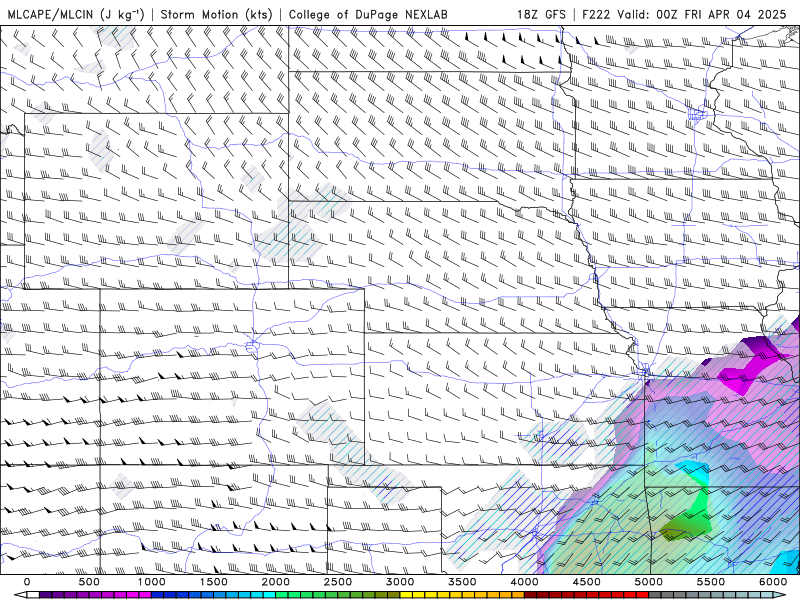Pick the first dark red swatch under 4000
The width and height of the screenshot is (800, 600).
[x=531, y=595]
